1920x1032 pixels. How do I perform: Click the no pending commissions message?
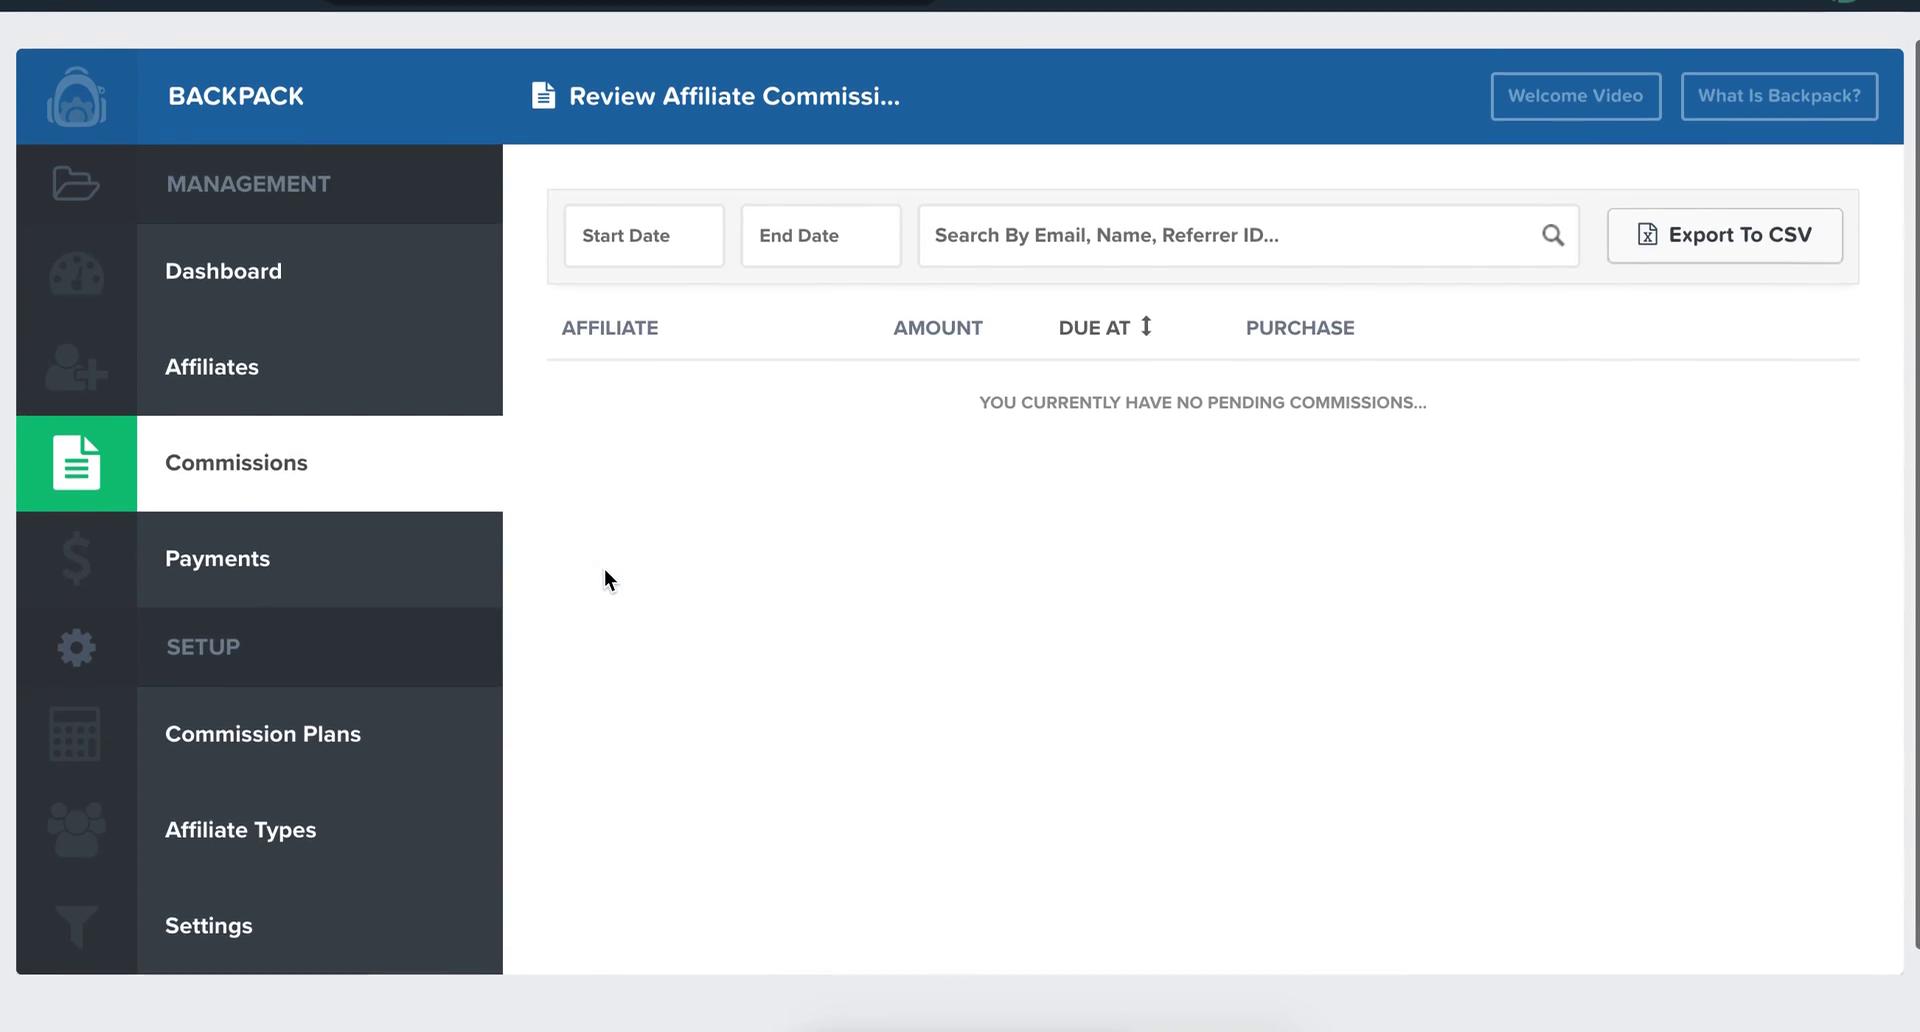click(1203, 403)
